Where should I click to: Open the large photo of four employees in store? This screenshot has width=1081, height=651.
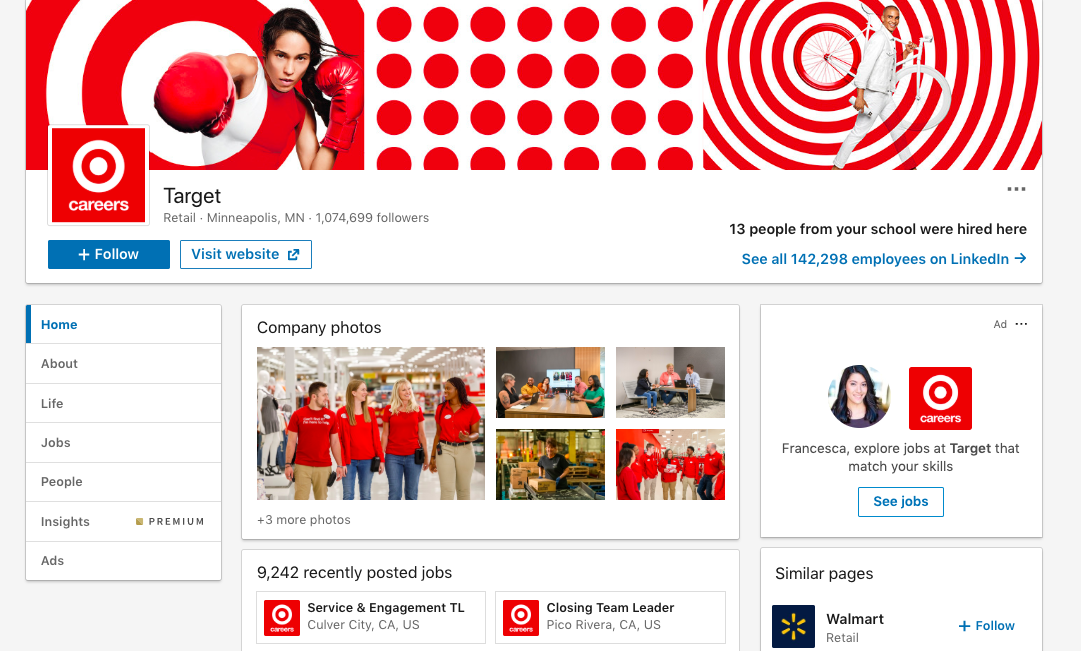(x=371, y=423)
